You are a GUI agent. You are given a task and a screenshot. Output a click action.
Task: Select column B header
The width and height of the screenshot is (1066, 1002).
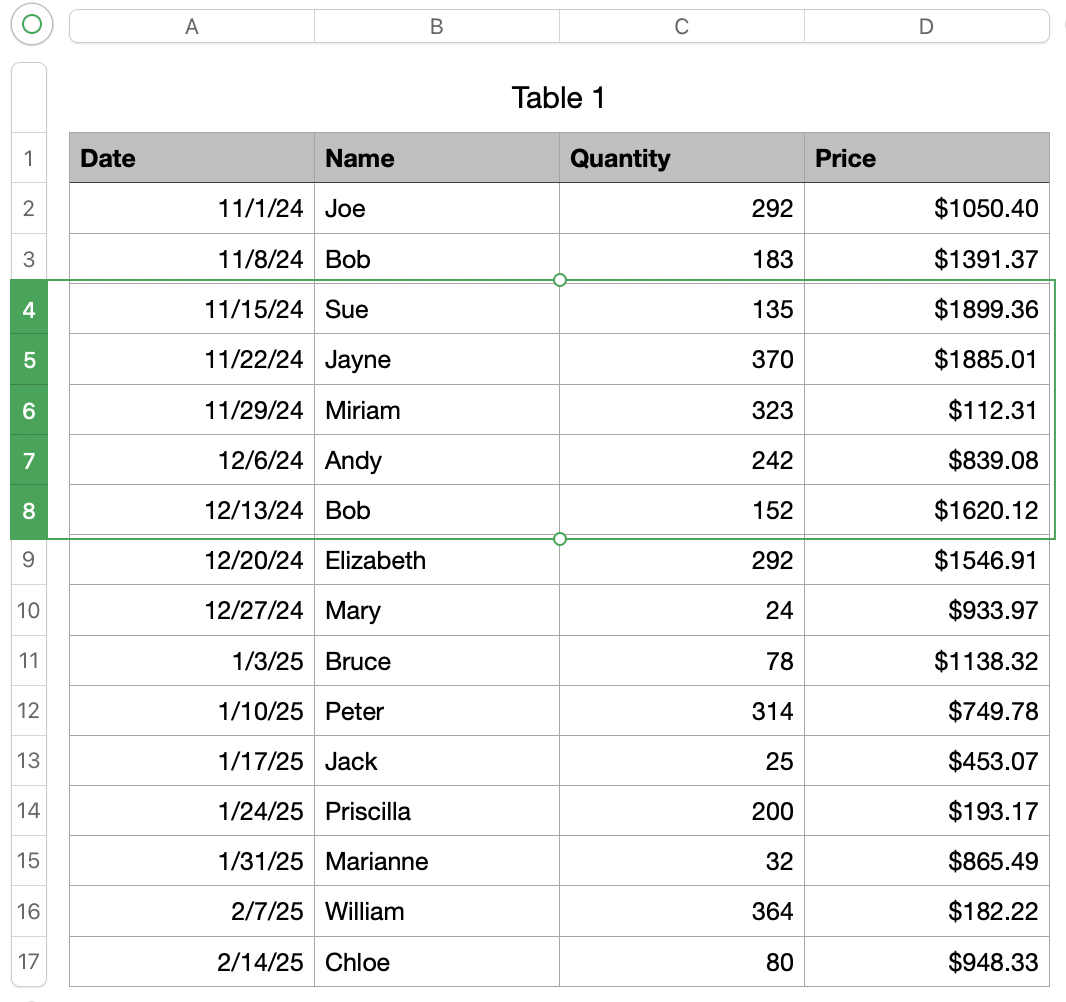point(437,27)
